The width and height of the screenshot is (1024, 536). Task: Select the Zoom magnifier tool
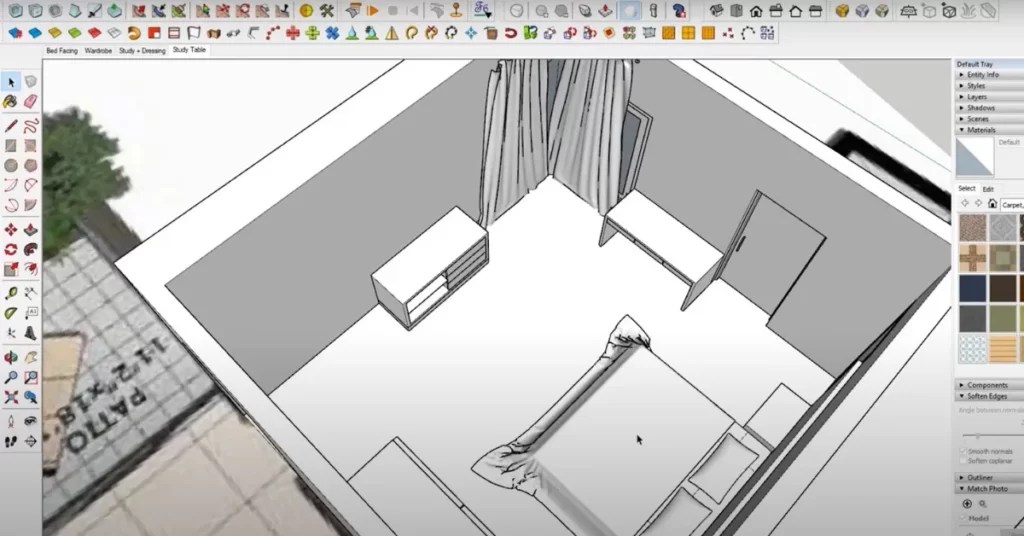coord(10,377)
